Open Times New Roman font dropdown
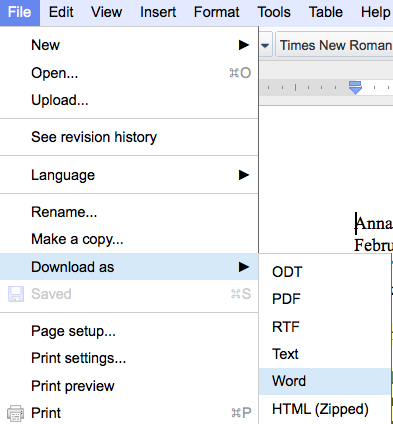The width and height of the screenshot is (393, 424). 335,45
